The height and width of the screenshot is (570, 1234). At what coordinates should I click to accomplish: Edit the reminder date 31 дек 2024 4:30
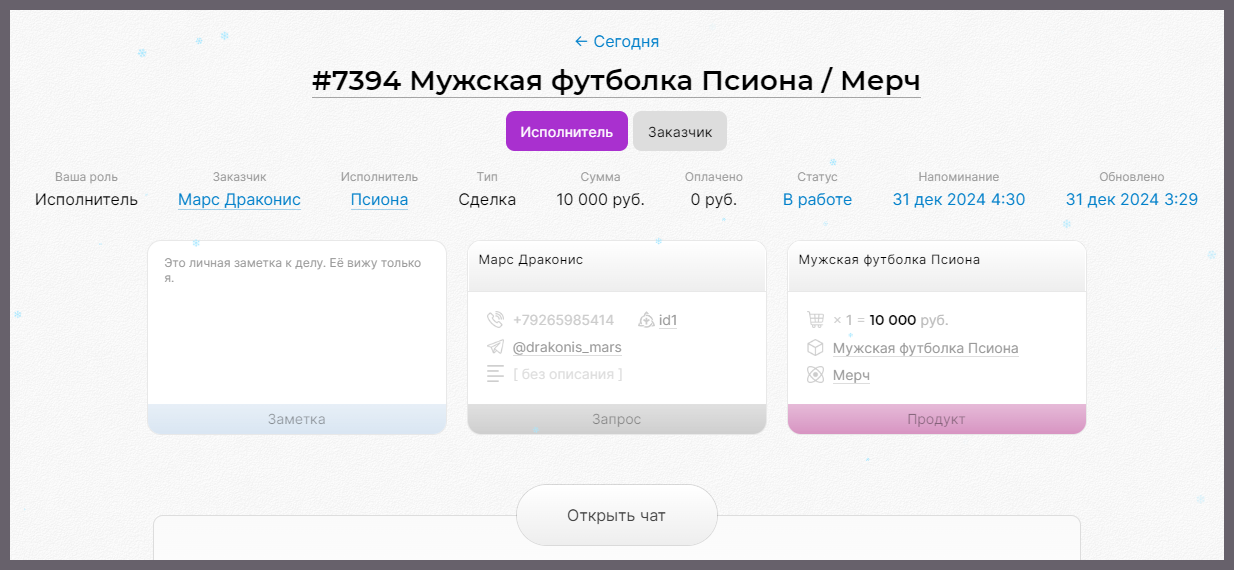coord(958,199)
